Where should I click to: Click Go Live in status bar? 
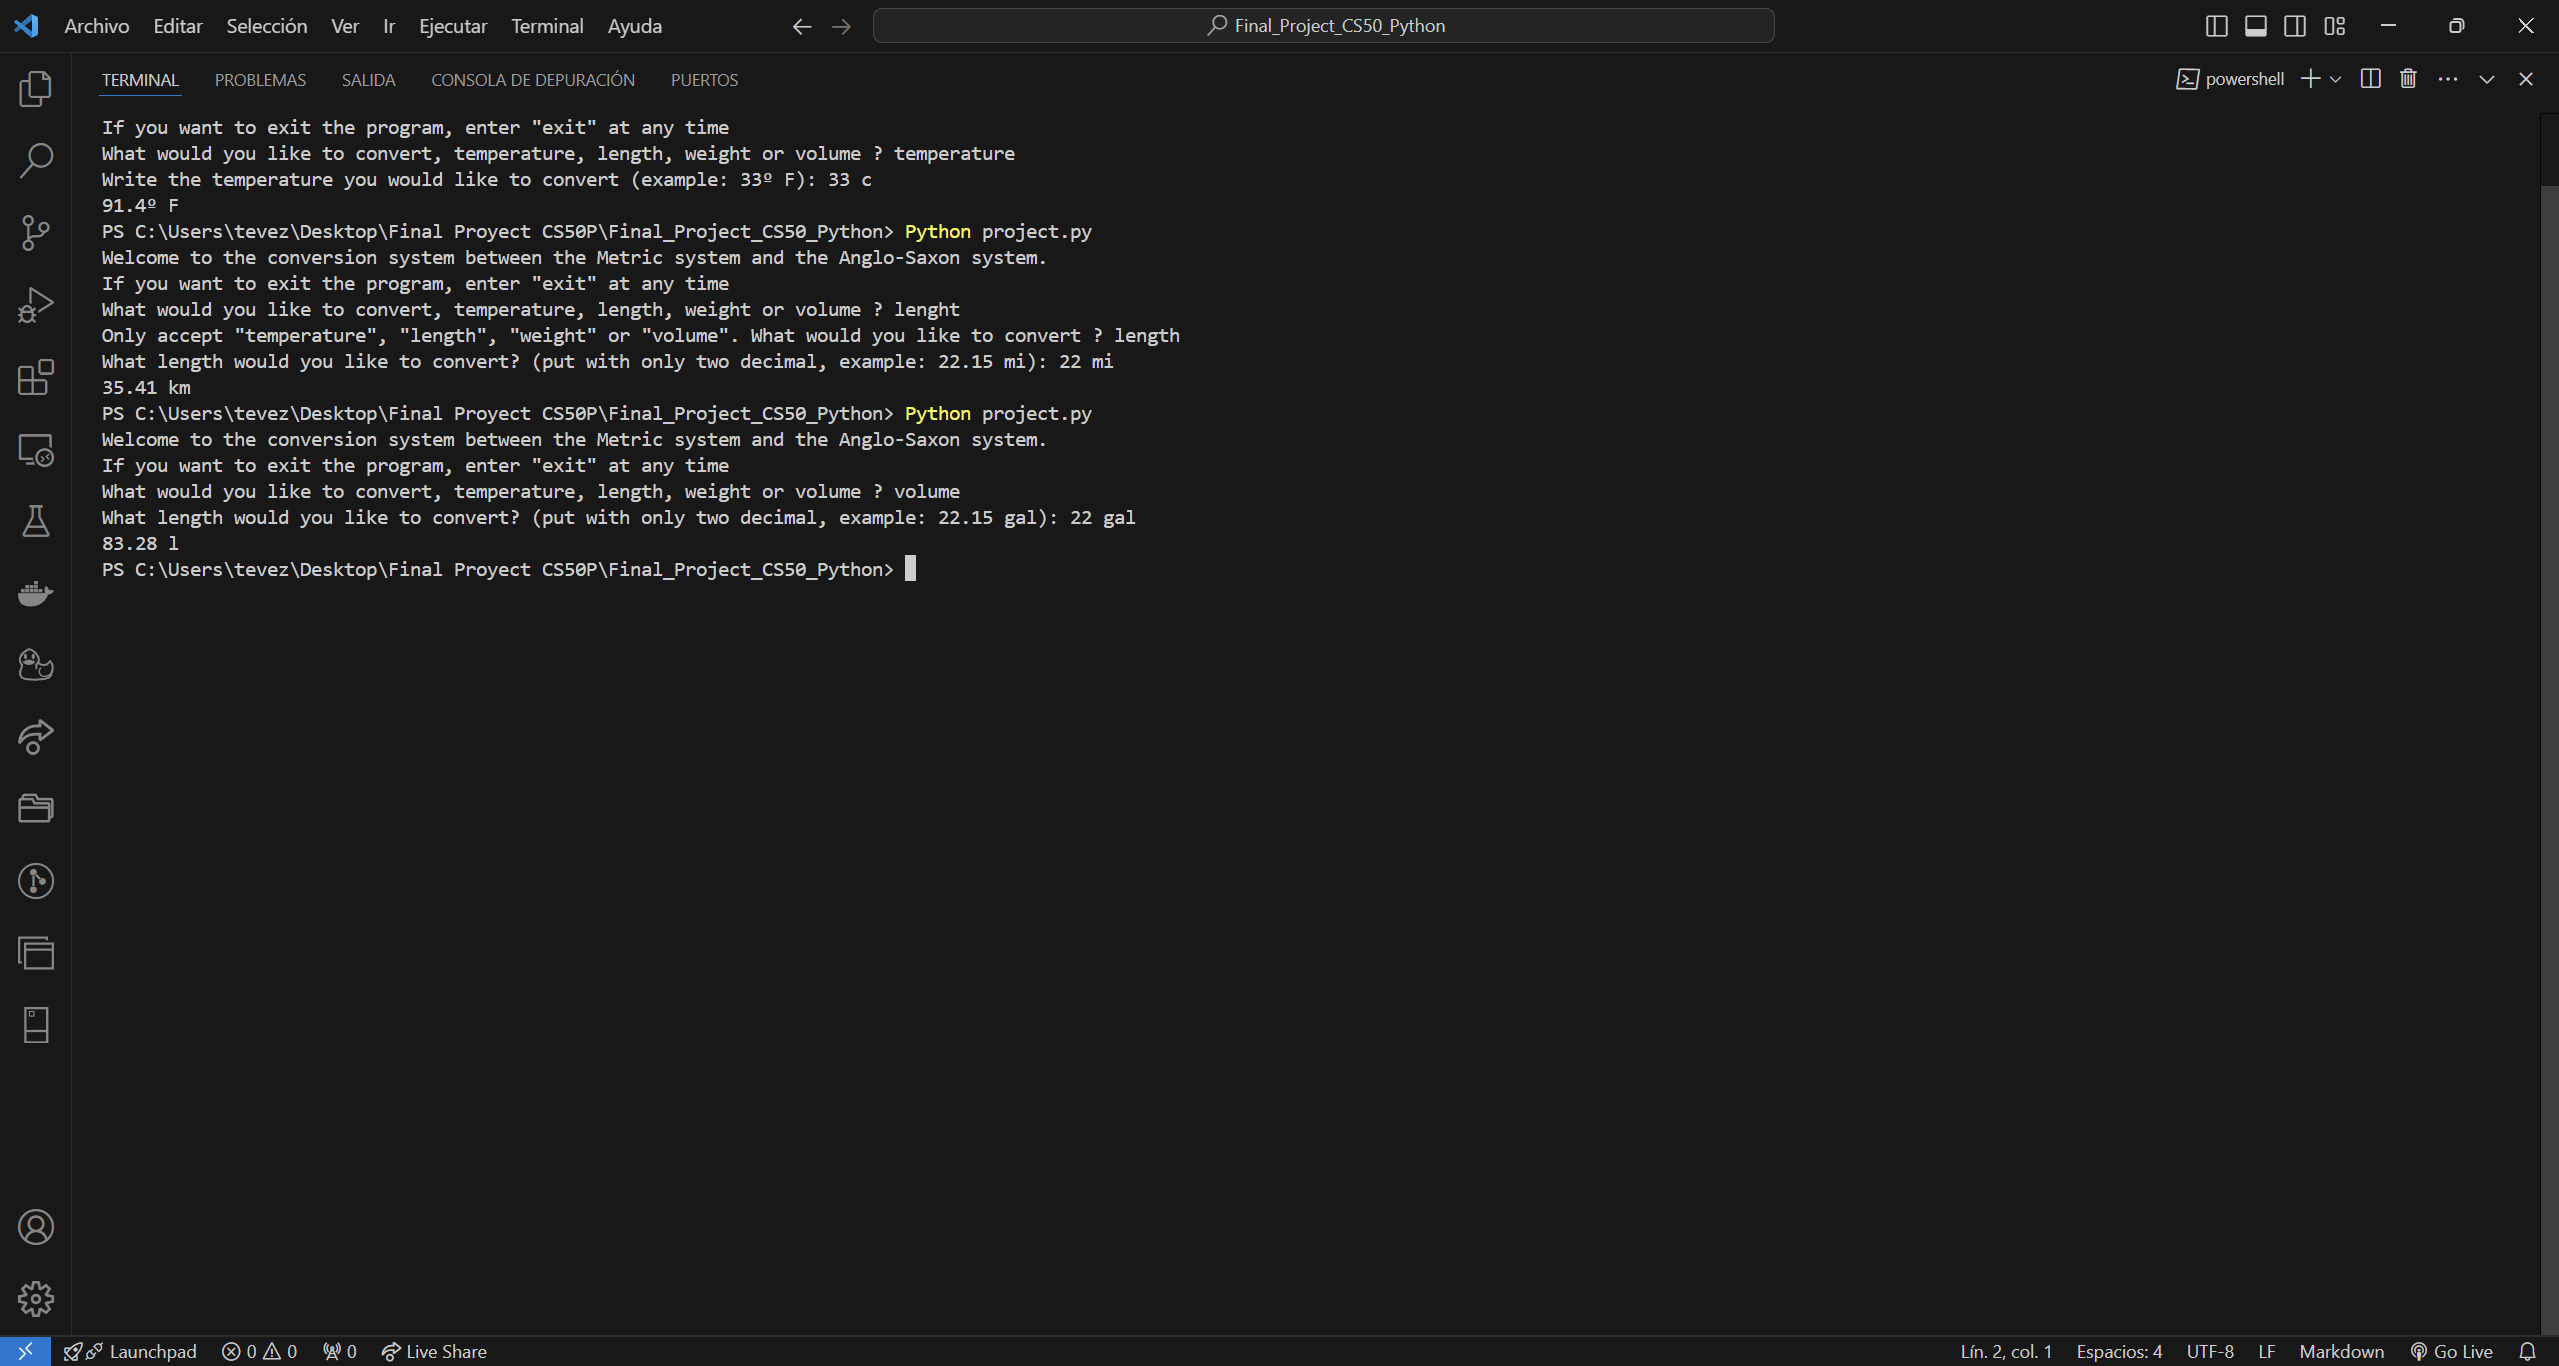coord(2451,1351)
